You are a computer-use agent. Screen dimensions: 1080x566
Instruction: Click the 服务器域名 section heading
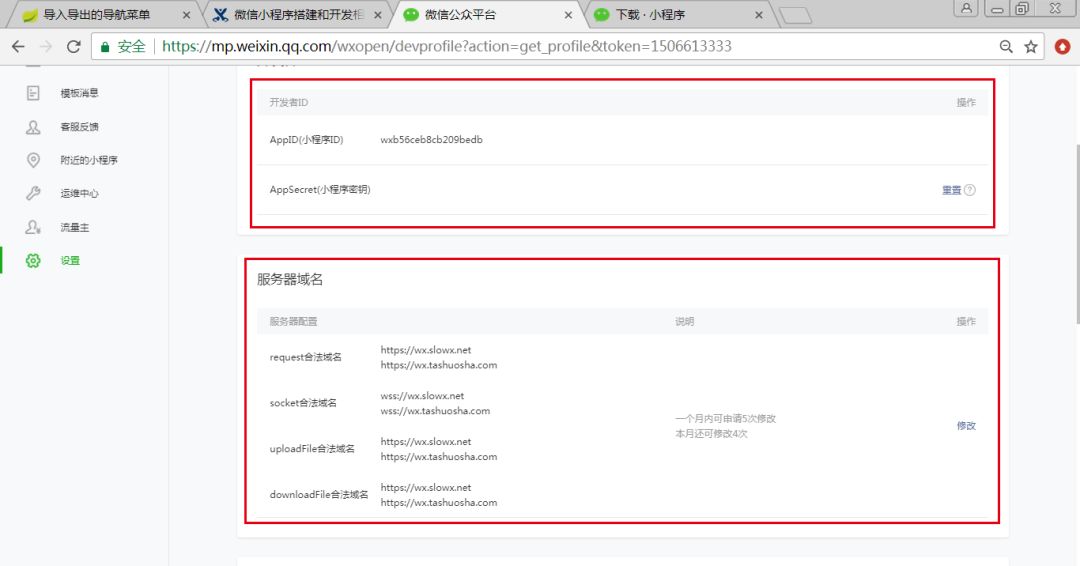[x=290, y=280]
